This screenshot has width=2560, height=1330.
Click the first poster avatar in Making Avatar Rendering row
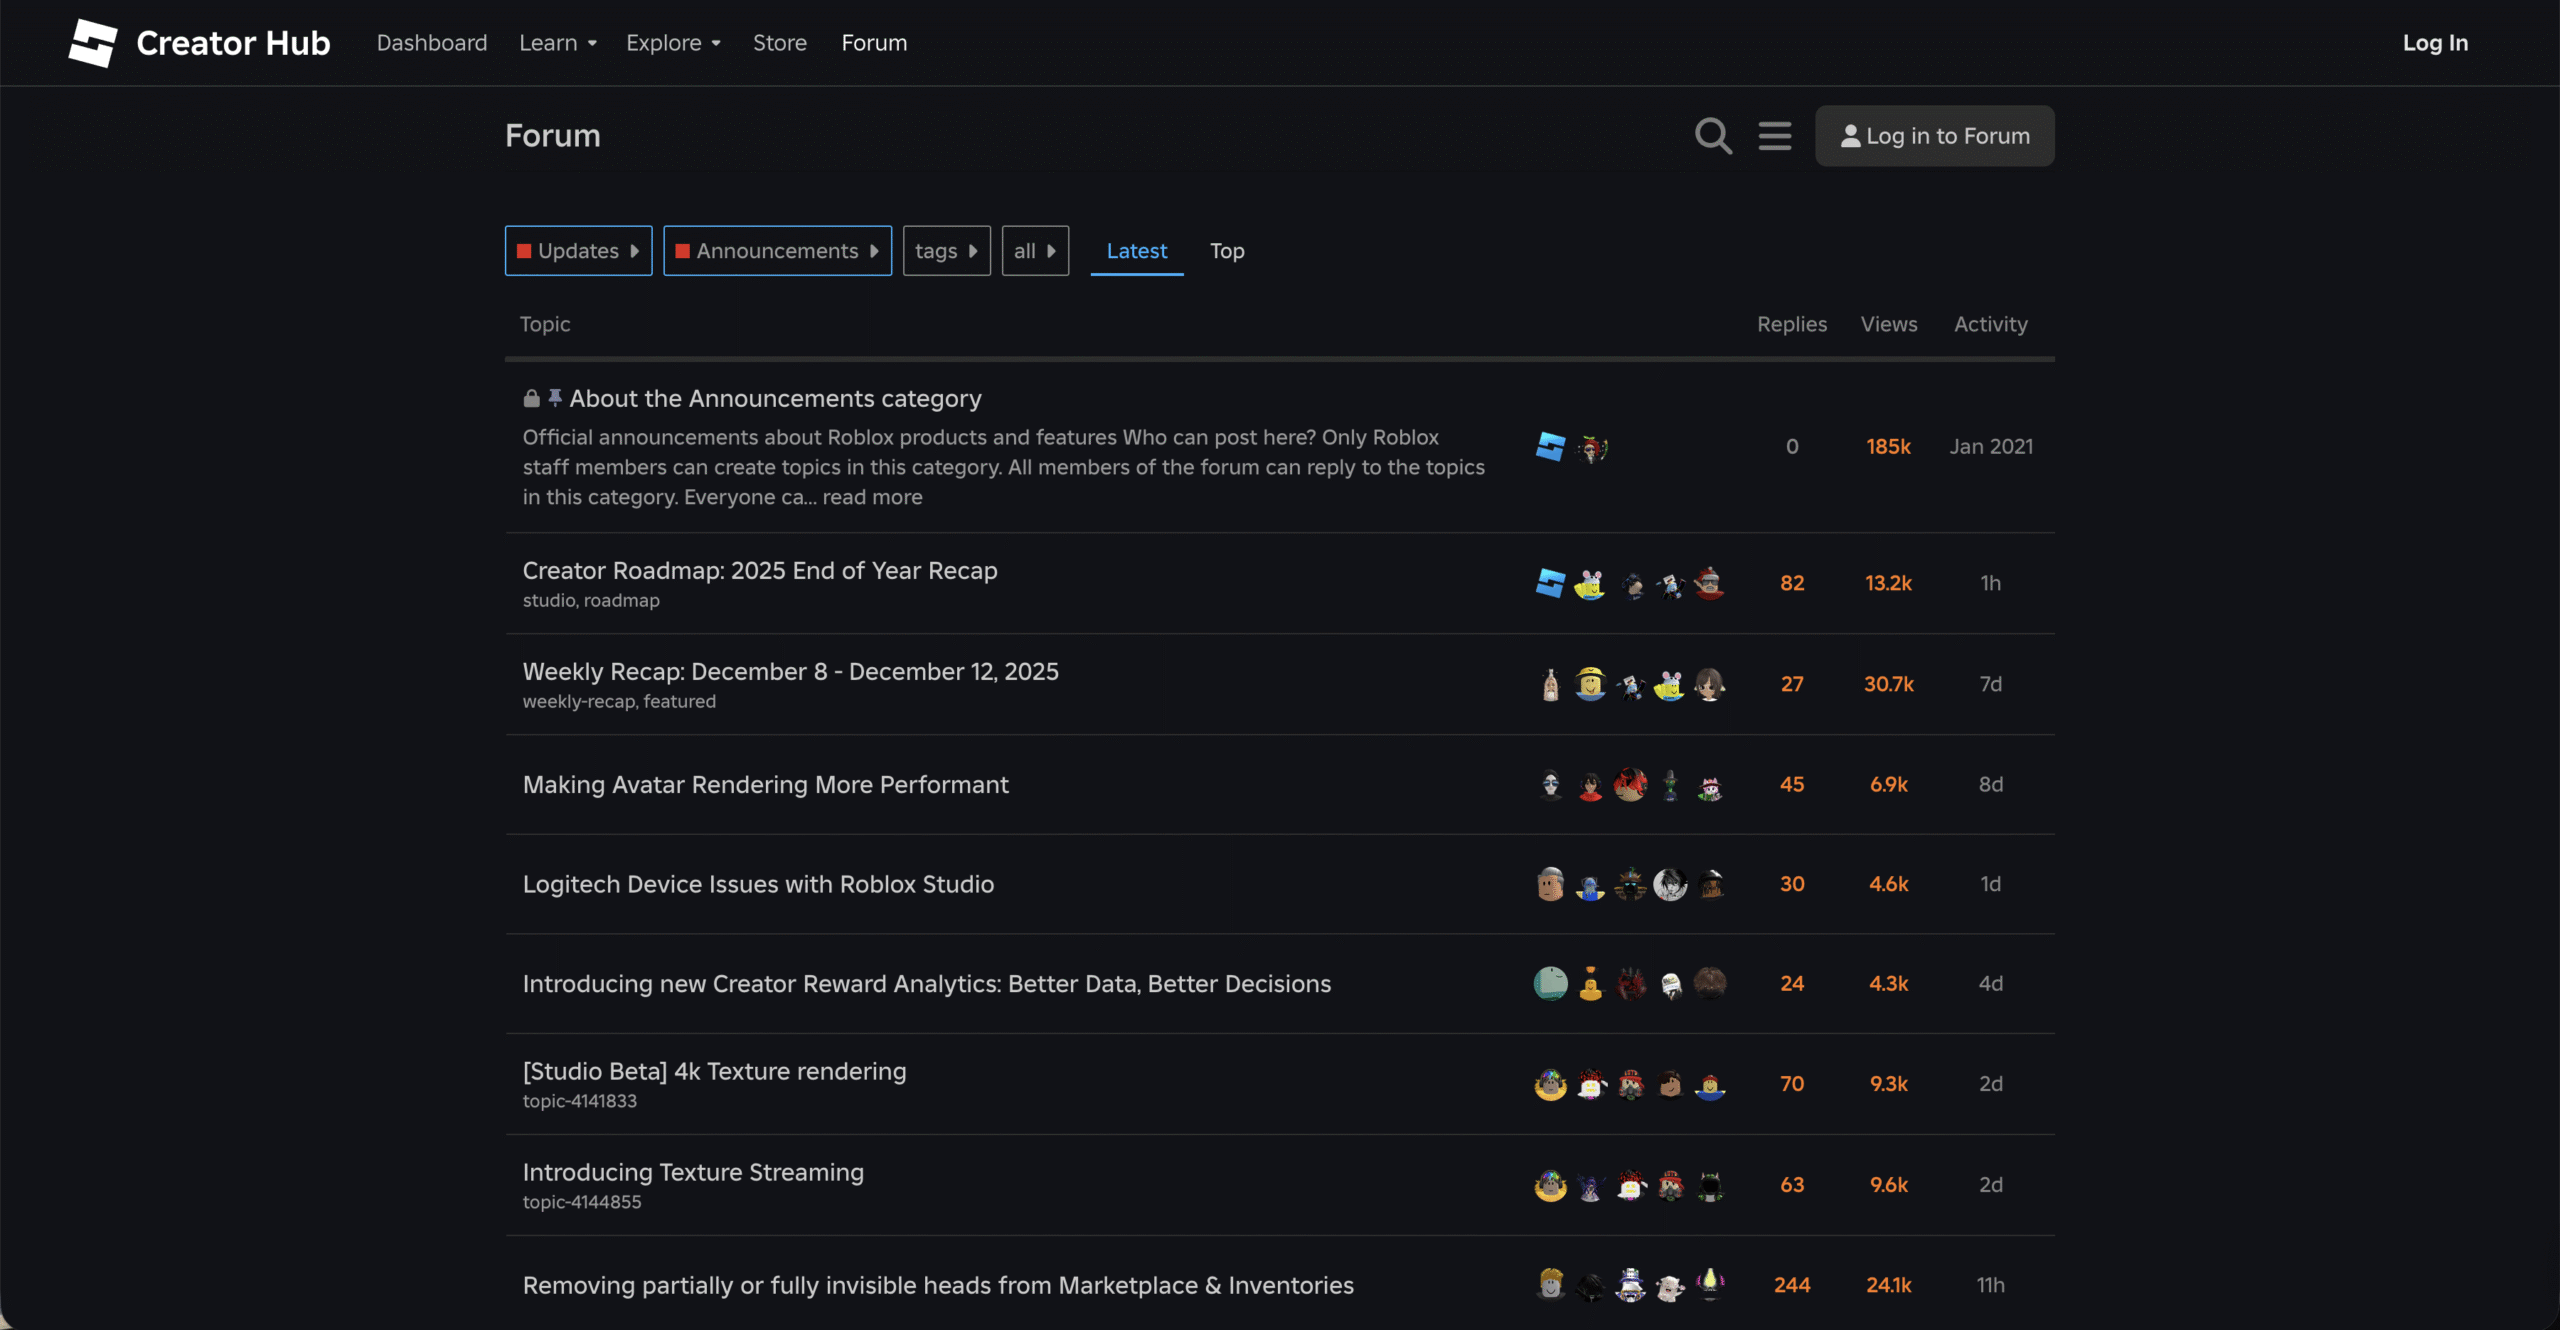pos(1550,785)
